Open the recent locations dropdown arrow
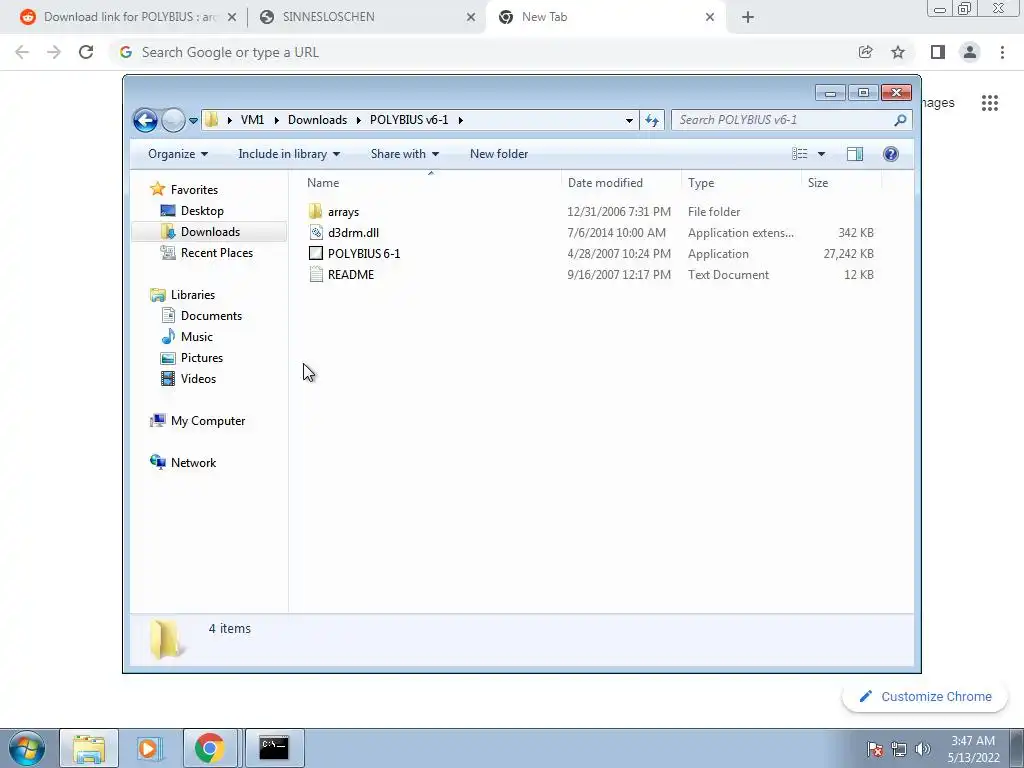Viewport: 1024px width, 768px height. coord(193,121)
